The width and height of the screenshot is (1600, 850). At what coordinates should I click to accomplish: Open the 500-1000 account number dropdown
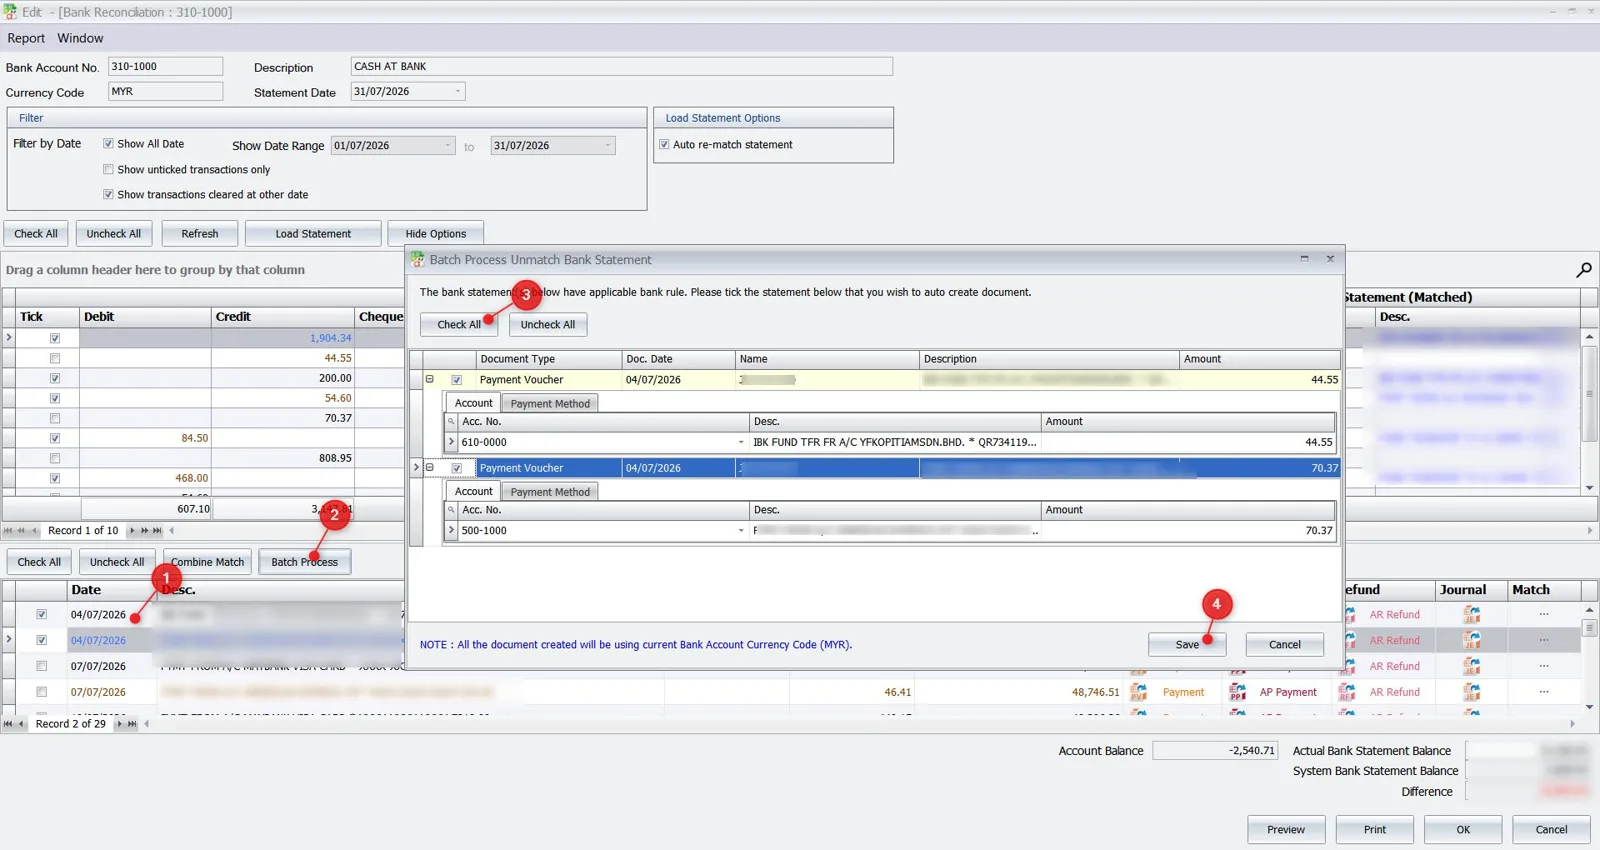(741, 531)
